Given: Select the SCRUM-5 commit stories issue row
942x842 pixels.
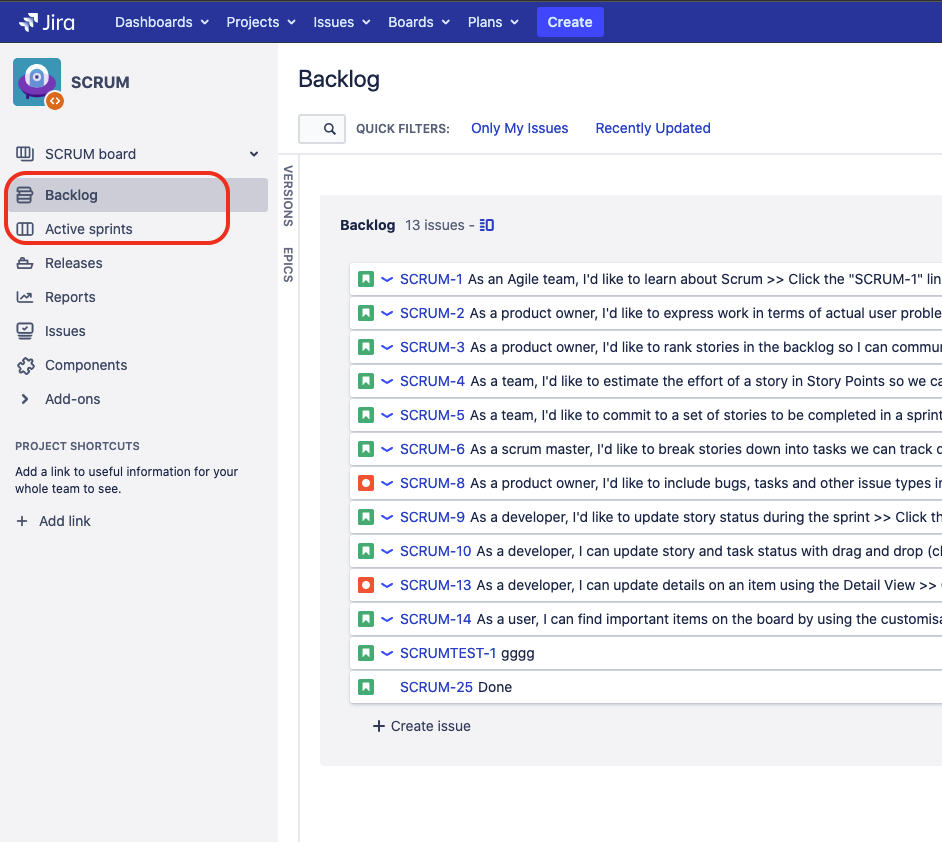Looking at the screenshot, I should point(646,415).
